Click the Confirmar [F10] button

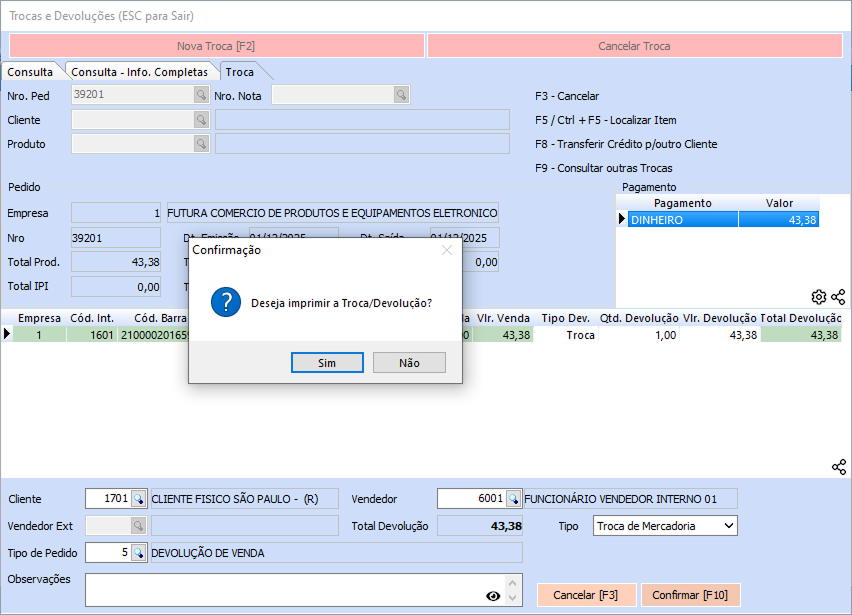click(x=690, y=595)
